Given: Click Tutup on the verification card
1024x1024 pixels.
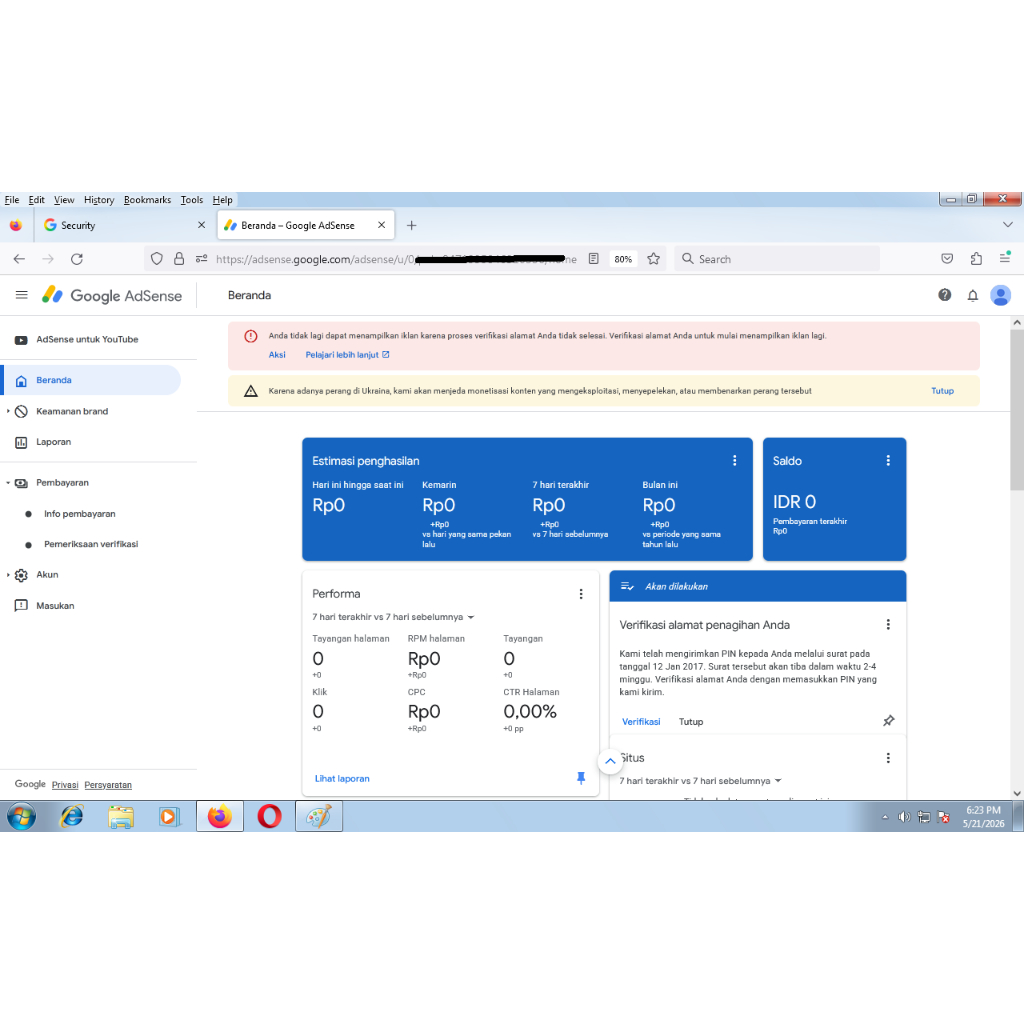Looking at the screenshot, I should tap(690, 722).
